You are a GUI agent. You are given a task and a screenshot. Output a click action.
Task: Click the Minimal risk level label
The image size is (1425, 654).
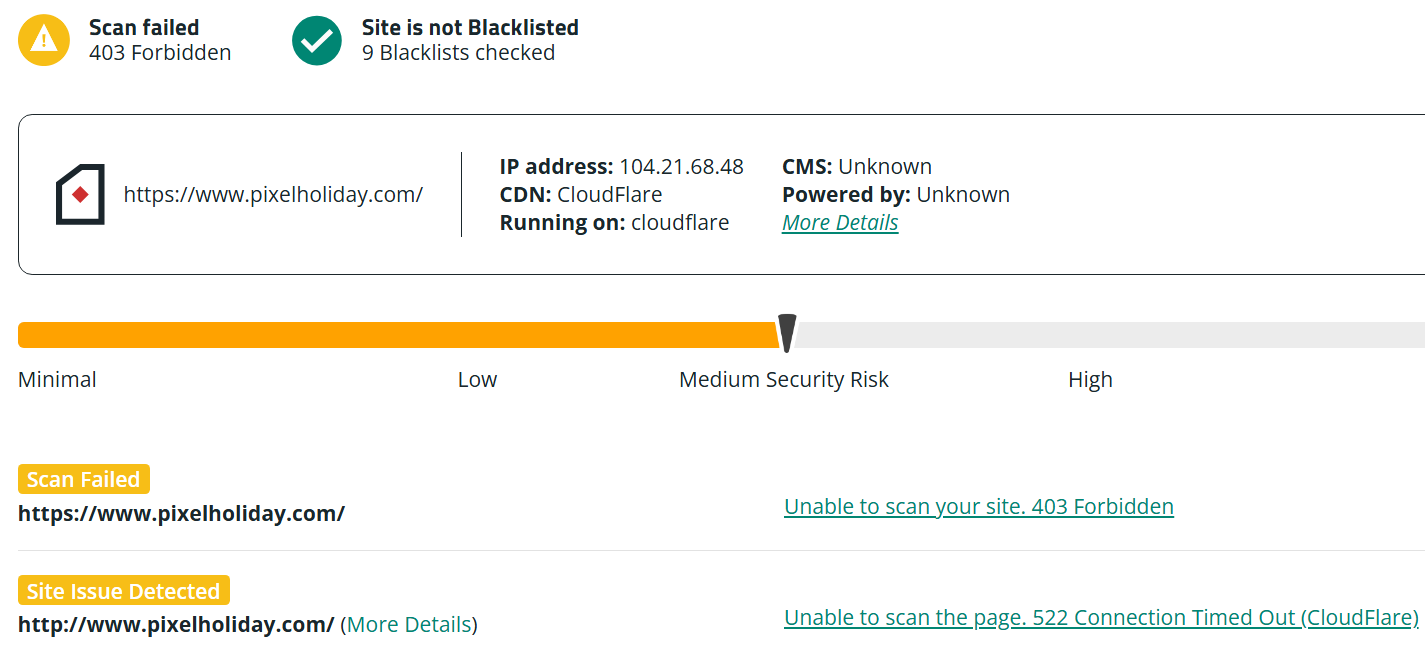(57, 379)
